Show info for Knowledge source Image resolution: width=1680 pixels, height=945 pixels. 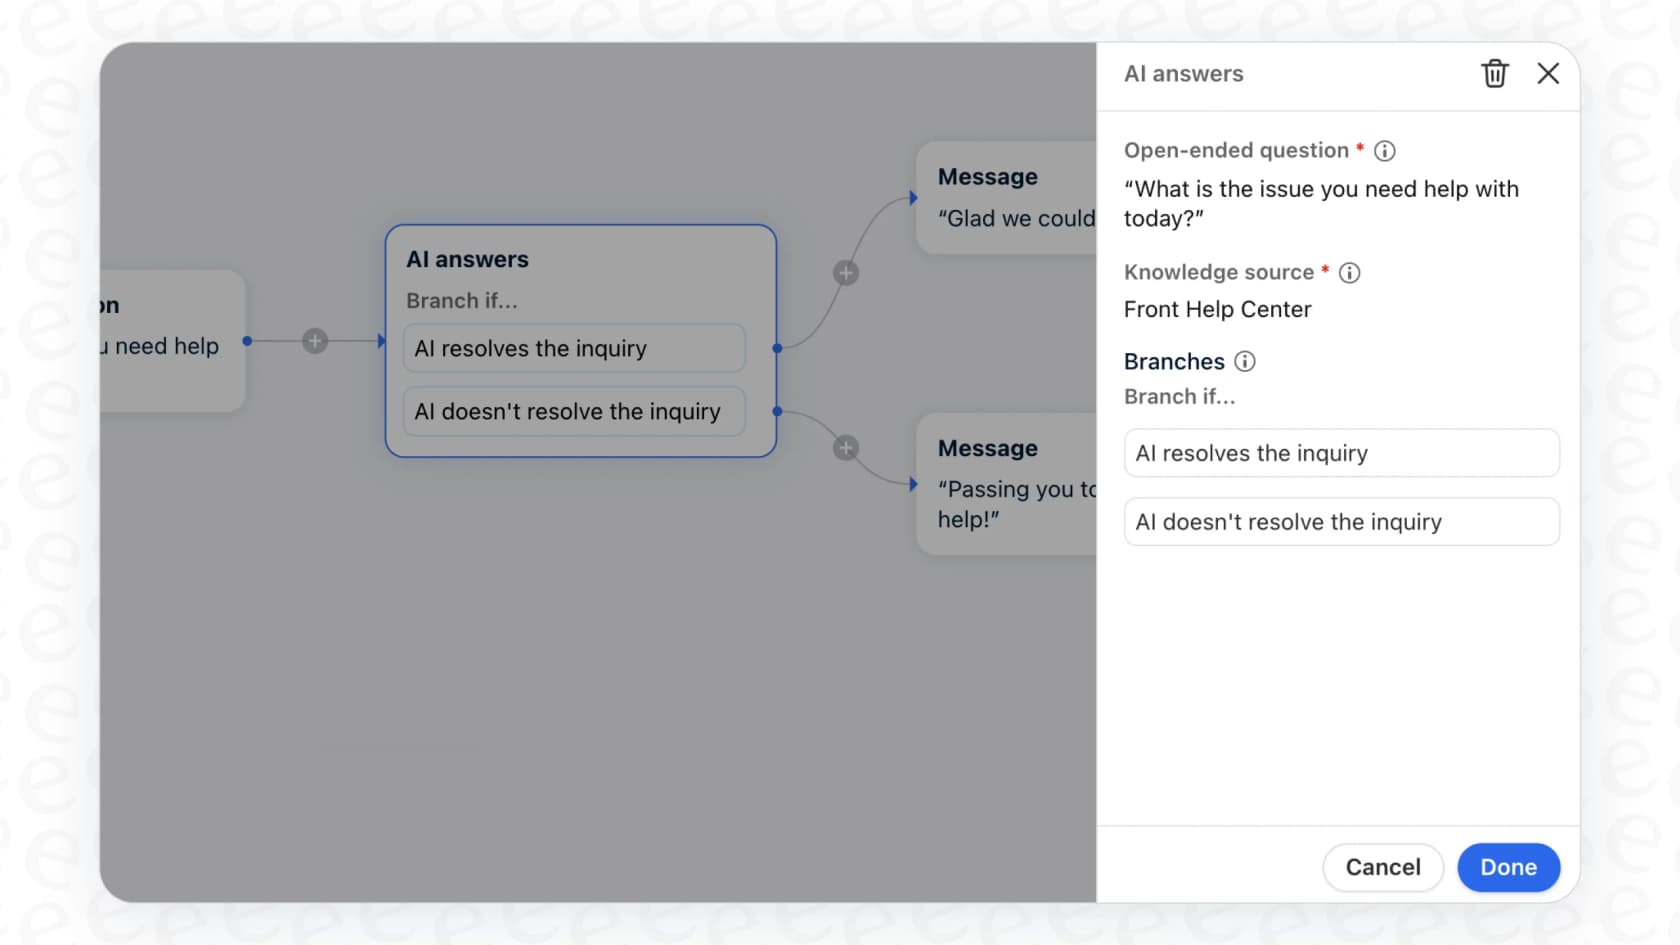click(1350, 273)
